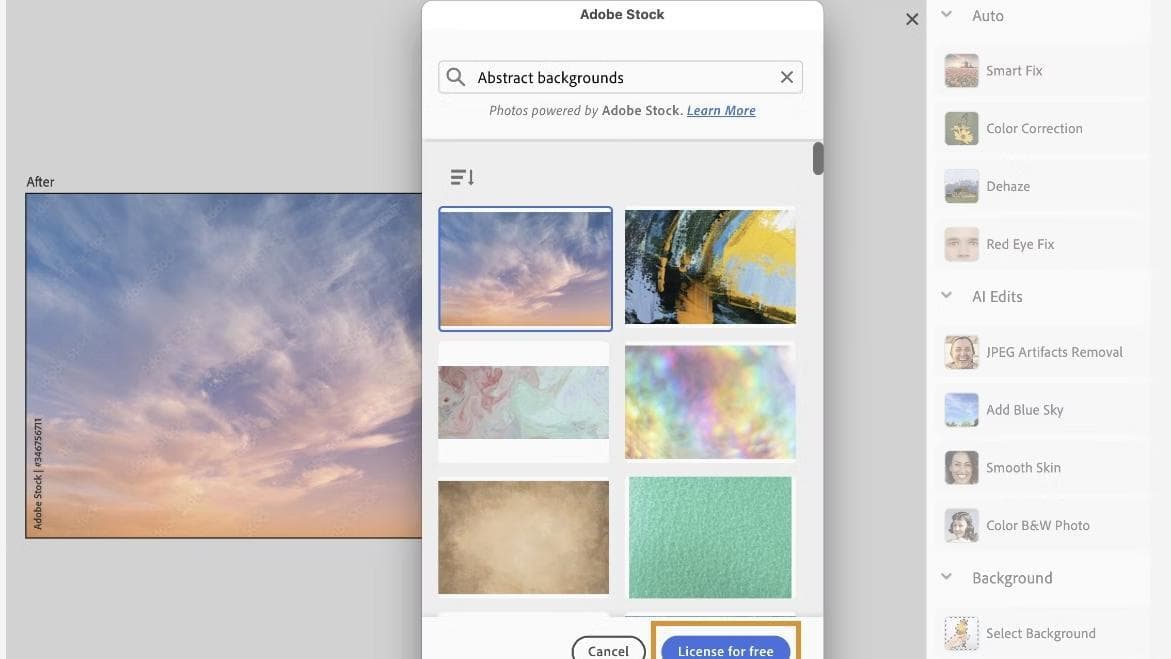Cancel the Adobe Stock dialog

(x=608, y=650)
